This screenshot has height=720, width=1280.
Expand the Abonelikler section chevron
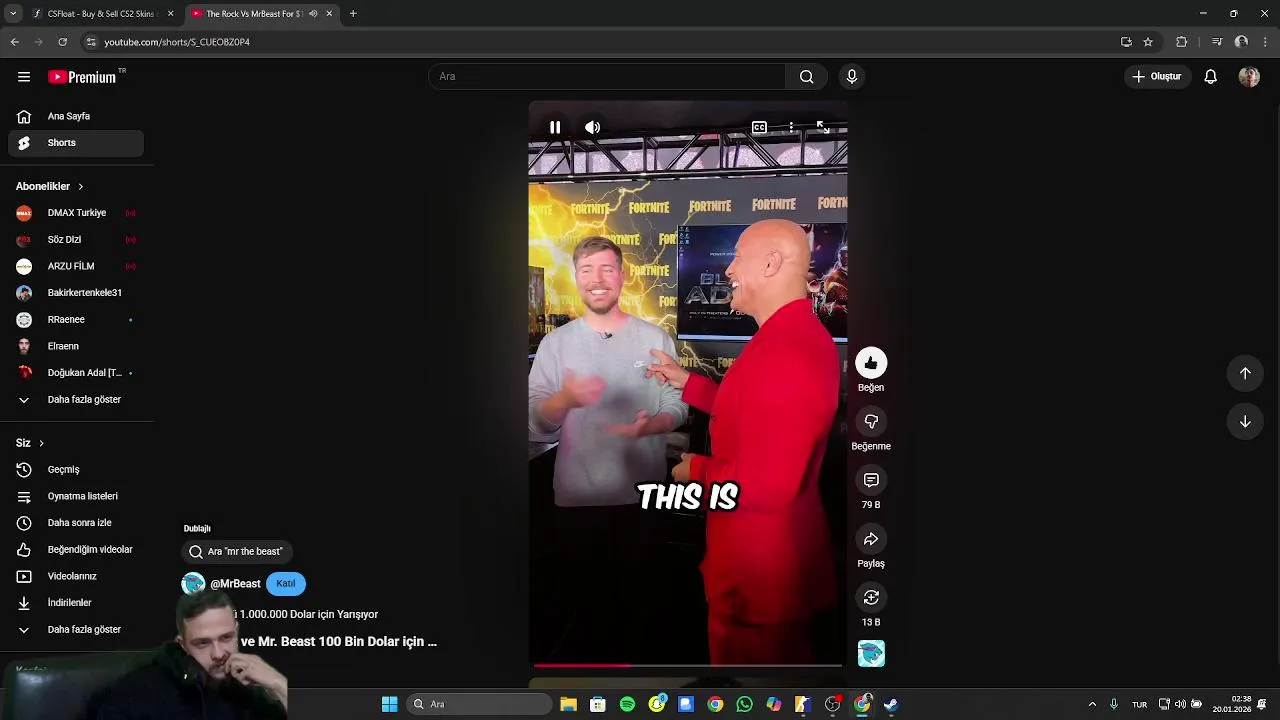pos(81,187)
